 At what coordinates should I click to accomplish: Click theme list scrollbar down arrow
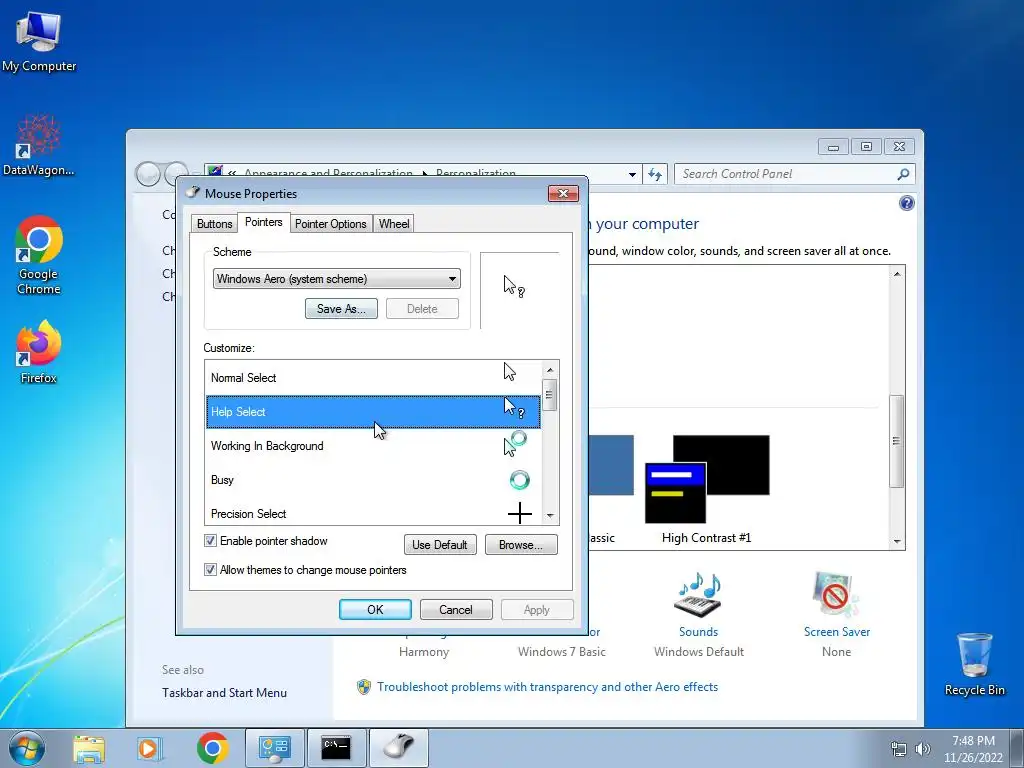(897, 541)
